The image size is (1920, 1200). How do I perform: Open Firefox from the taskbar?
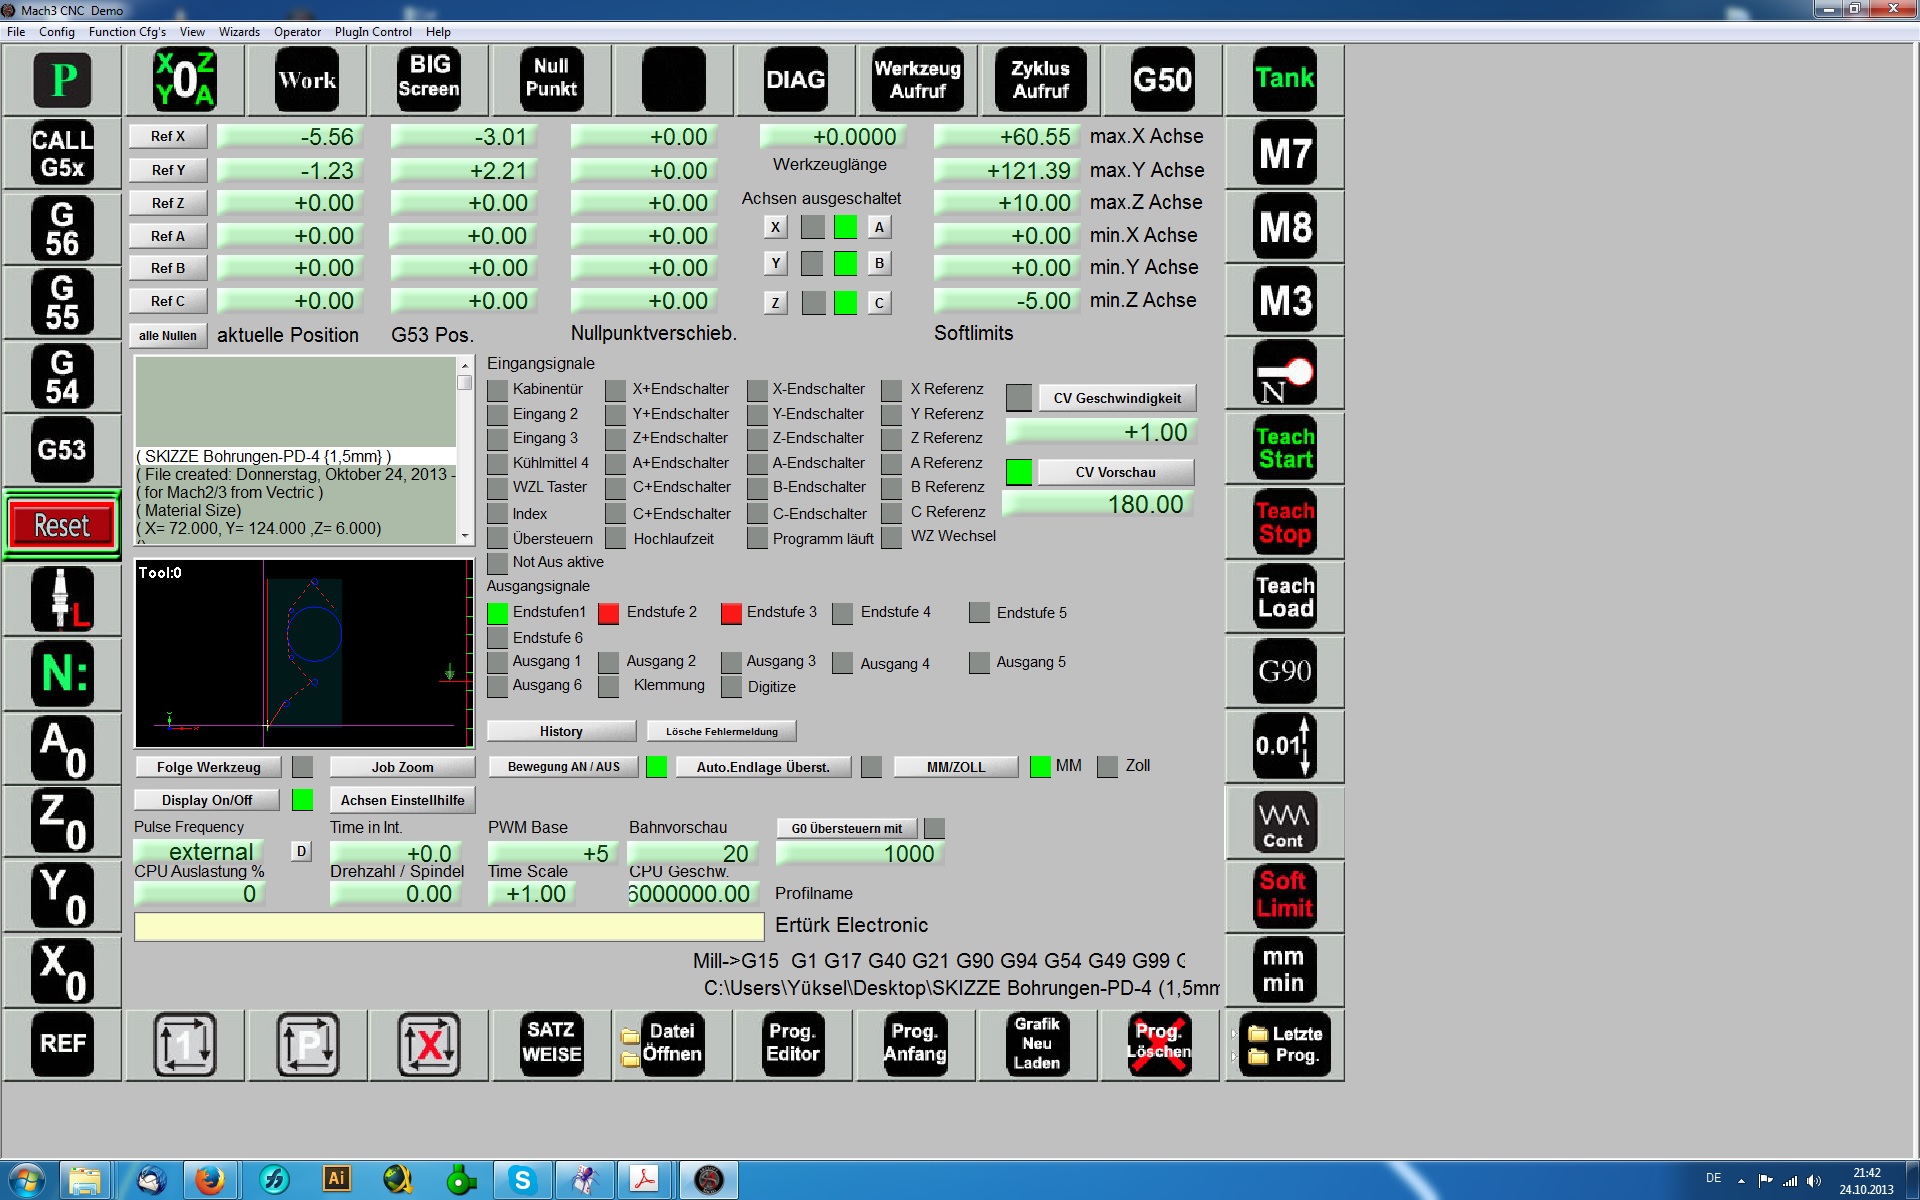pos(210,1180)
